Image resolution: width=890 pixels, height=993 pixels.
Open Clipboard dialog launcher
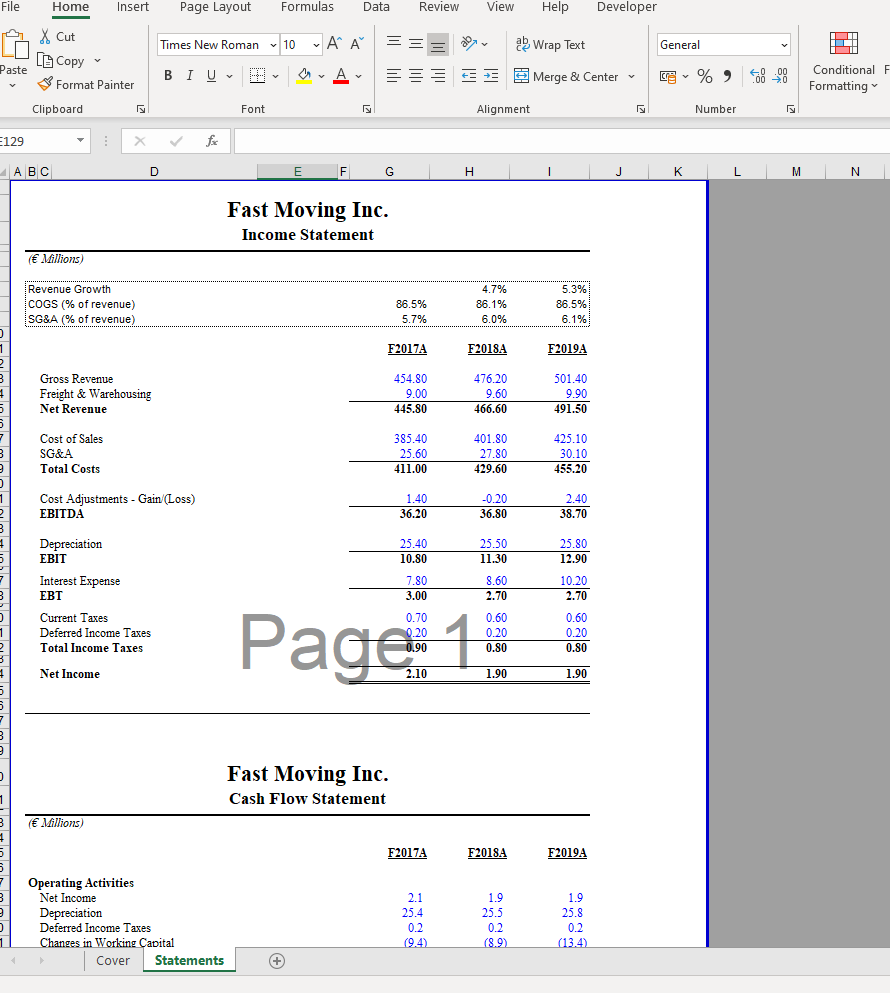coord(141,109)
